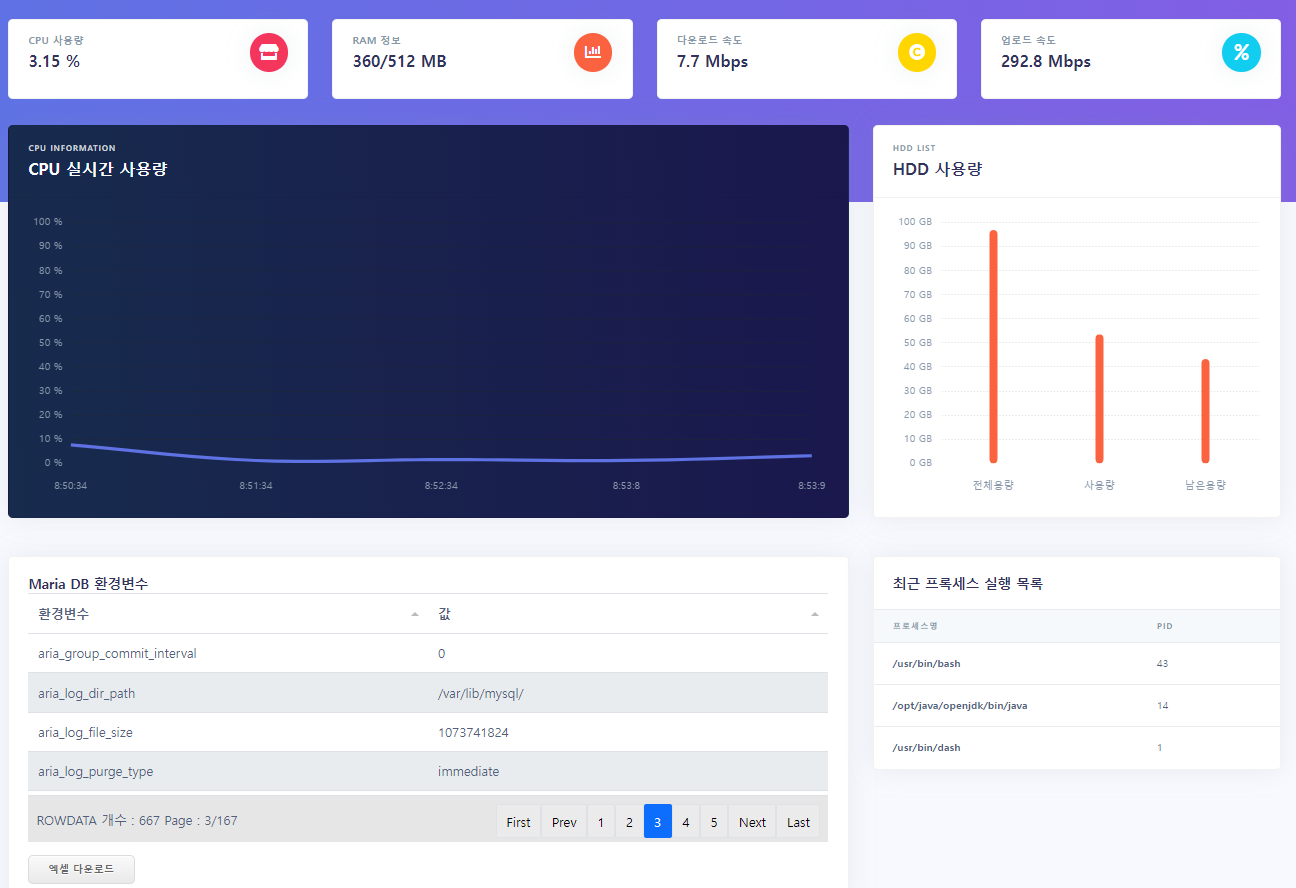
Task: Jump to the Last page
Action: [798, 821]
